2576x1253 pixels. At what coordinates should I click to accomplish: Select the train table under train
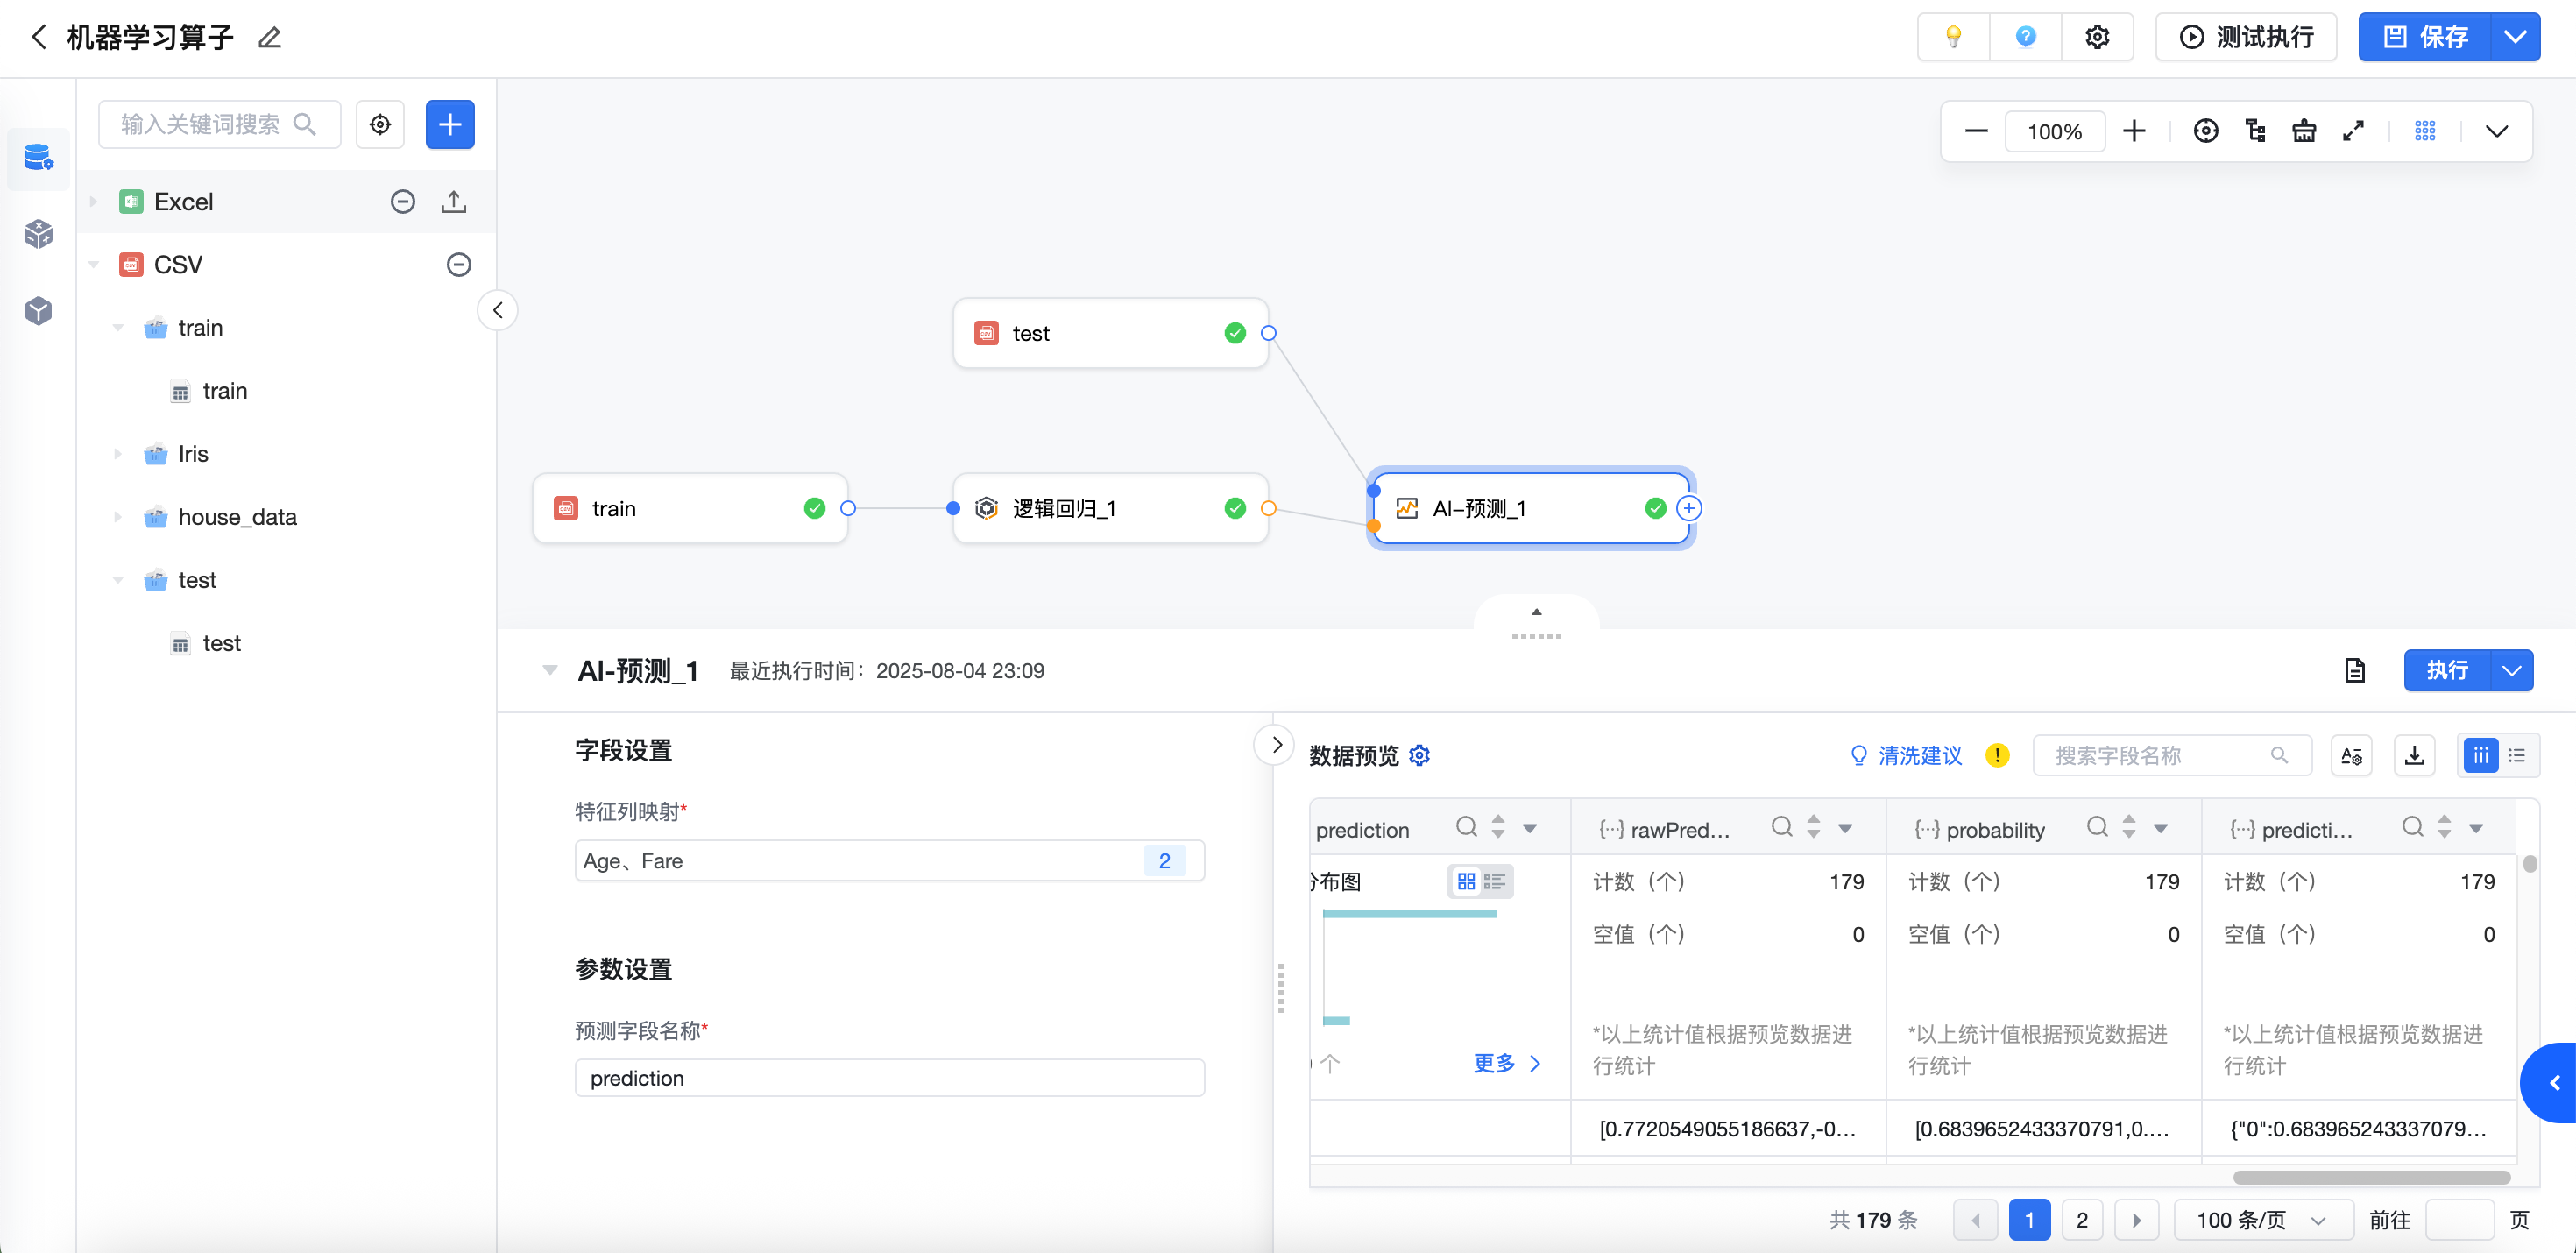(225, 391)
